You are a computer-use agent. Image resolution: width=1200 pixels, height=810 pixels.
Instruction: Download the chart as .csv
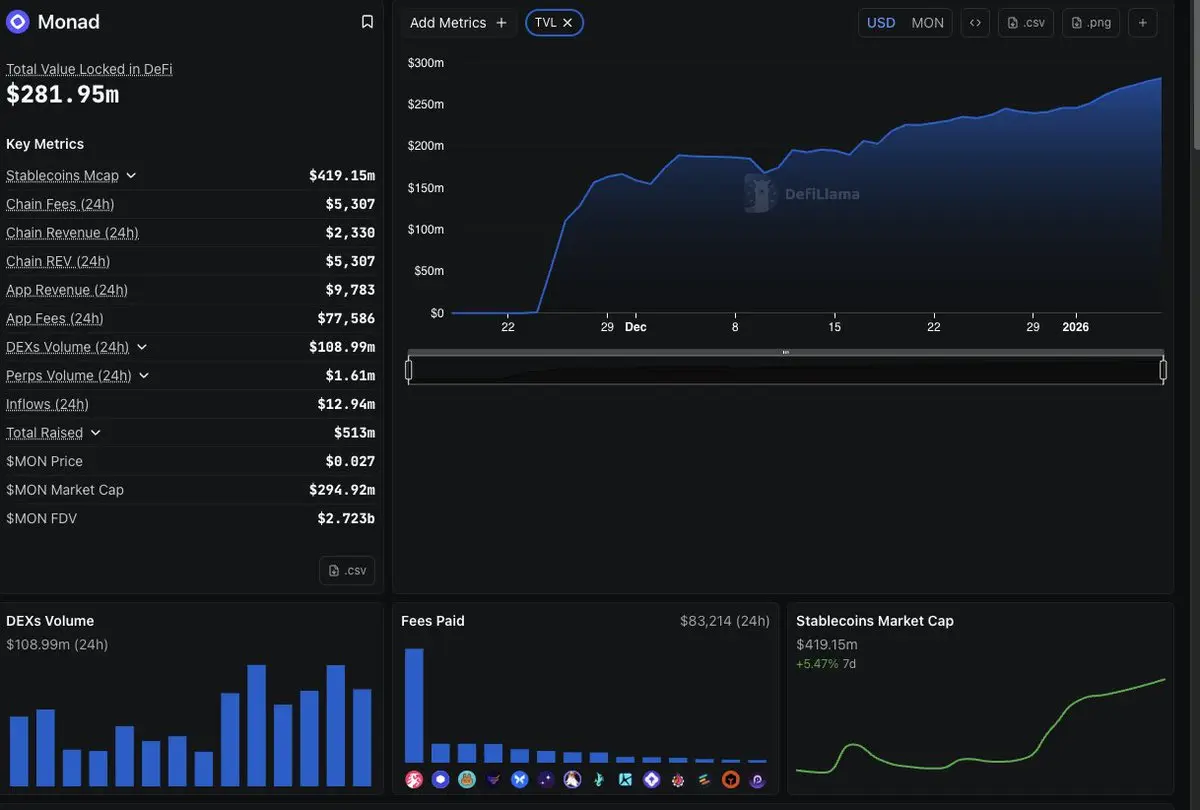[1026, 23]
